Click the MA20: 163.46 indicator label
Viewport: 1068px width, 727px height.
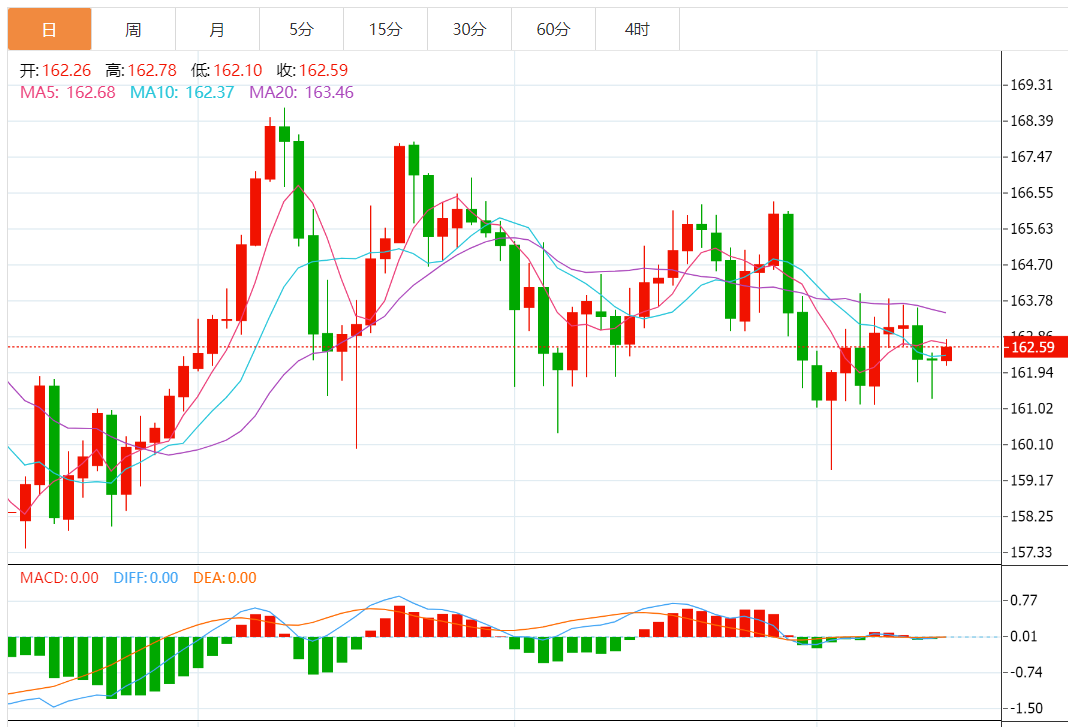tap(302, 92)
